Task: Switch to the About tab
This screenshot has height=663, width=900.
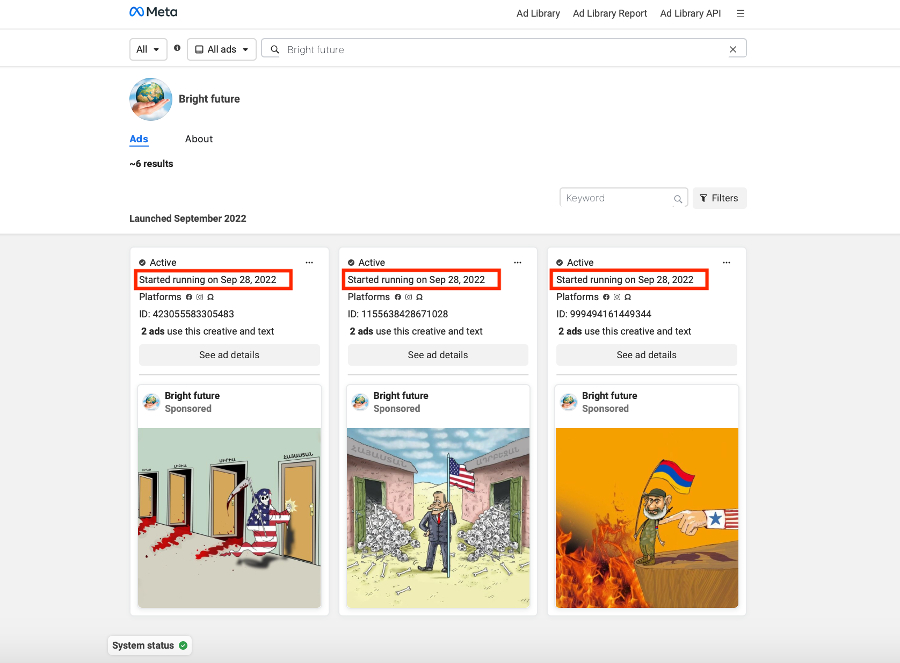Action: (199, 139)
